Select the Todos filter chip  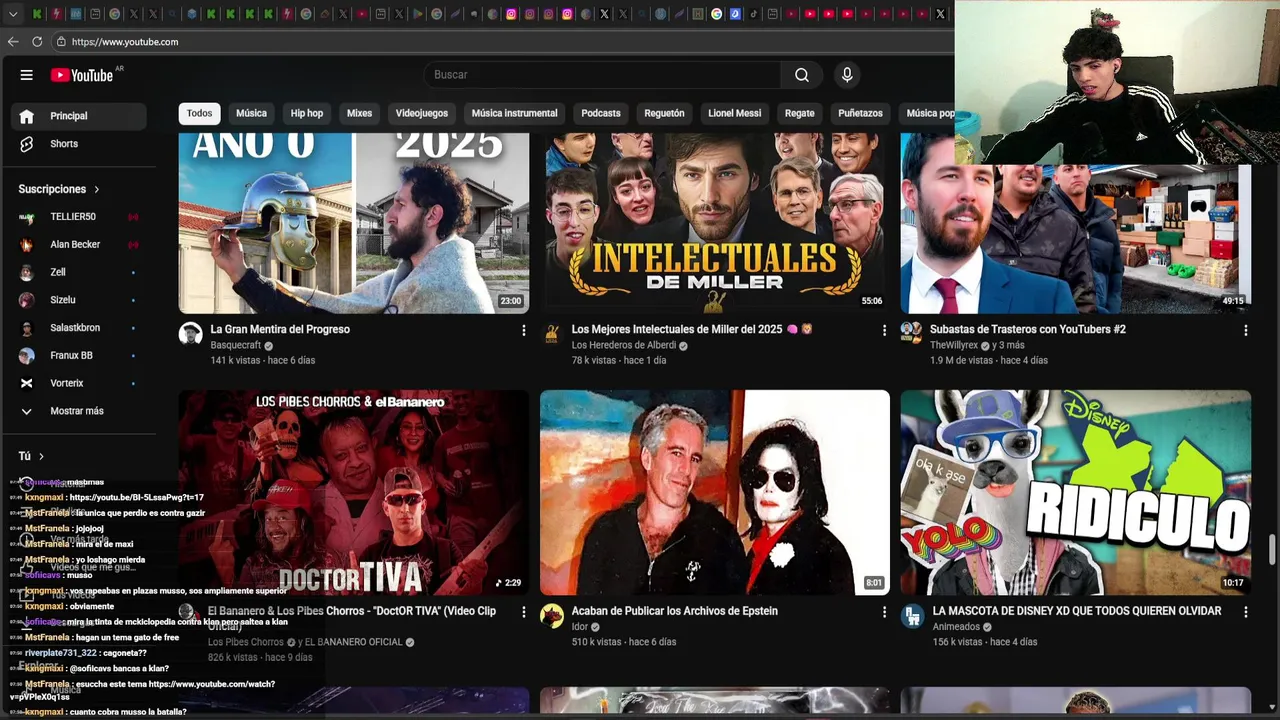tap(199, 113)
